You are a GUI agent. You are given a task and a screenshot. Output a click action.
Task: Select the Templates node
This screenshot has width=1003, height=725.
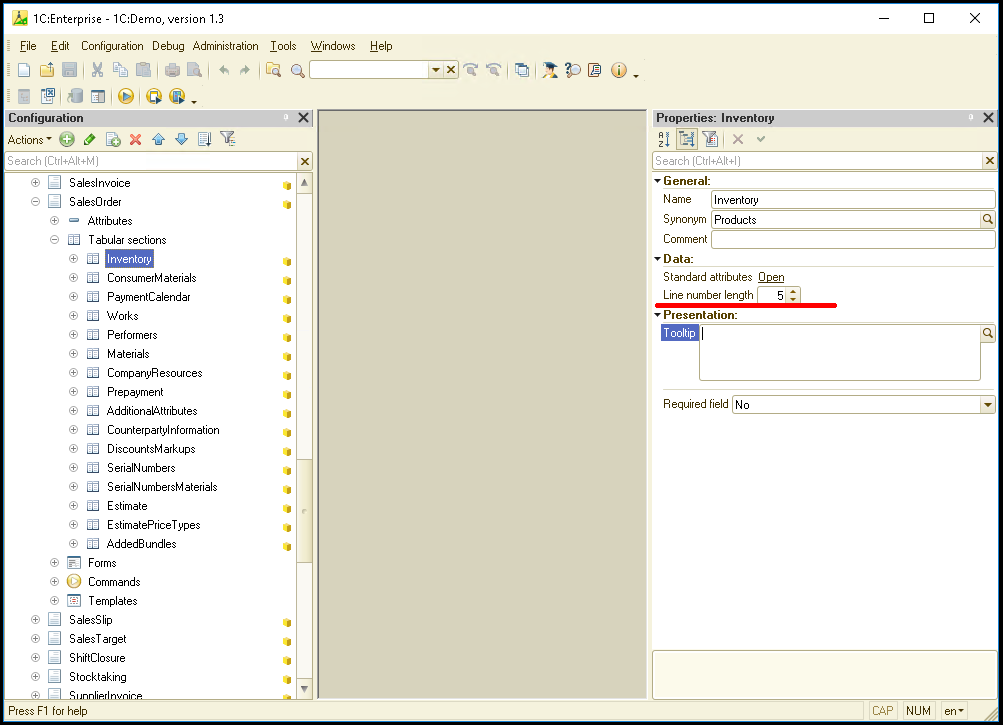click(x=113, y=601)
